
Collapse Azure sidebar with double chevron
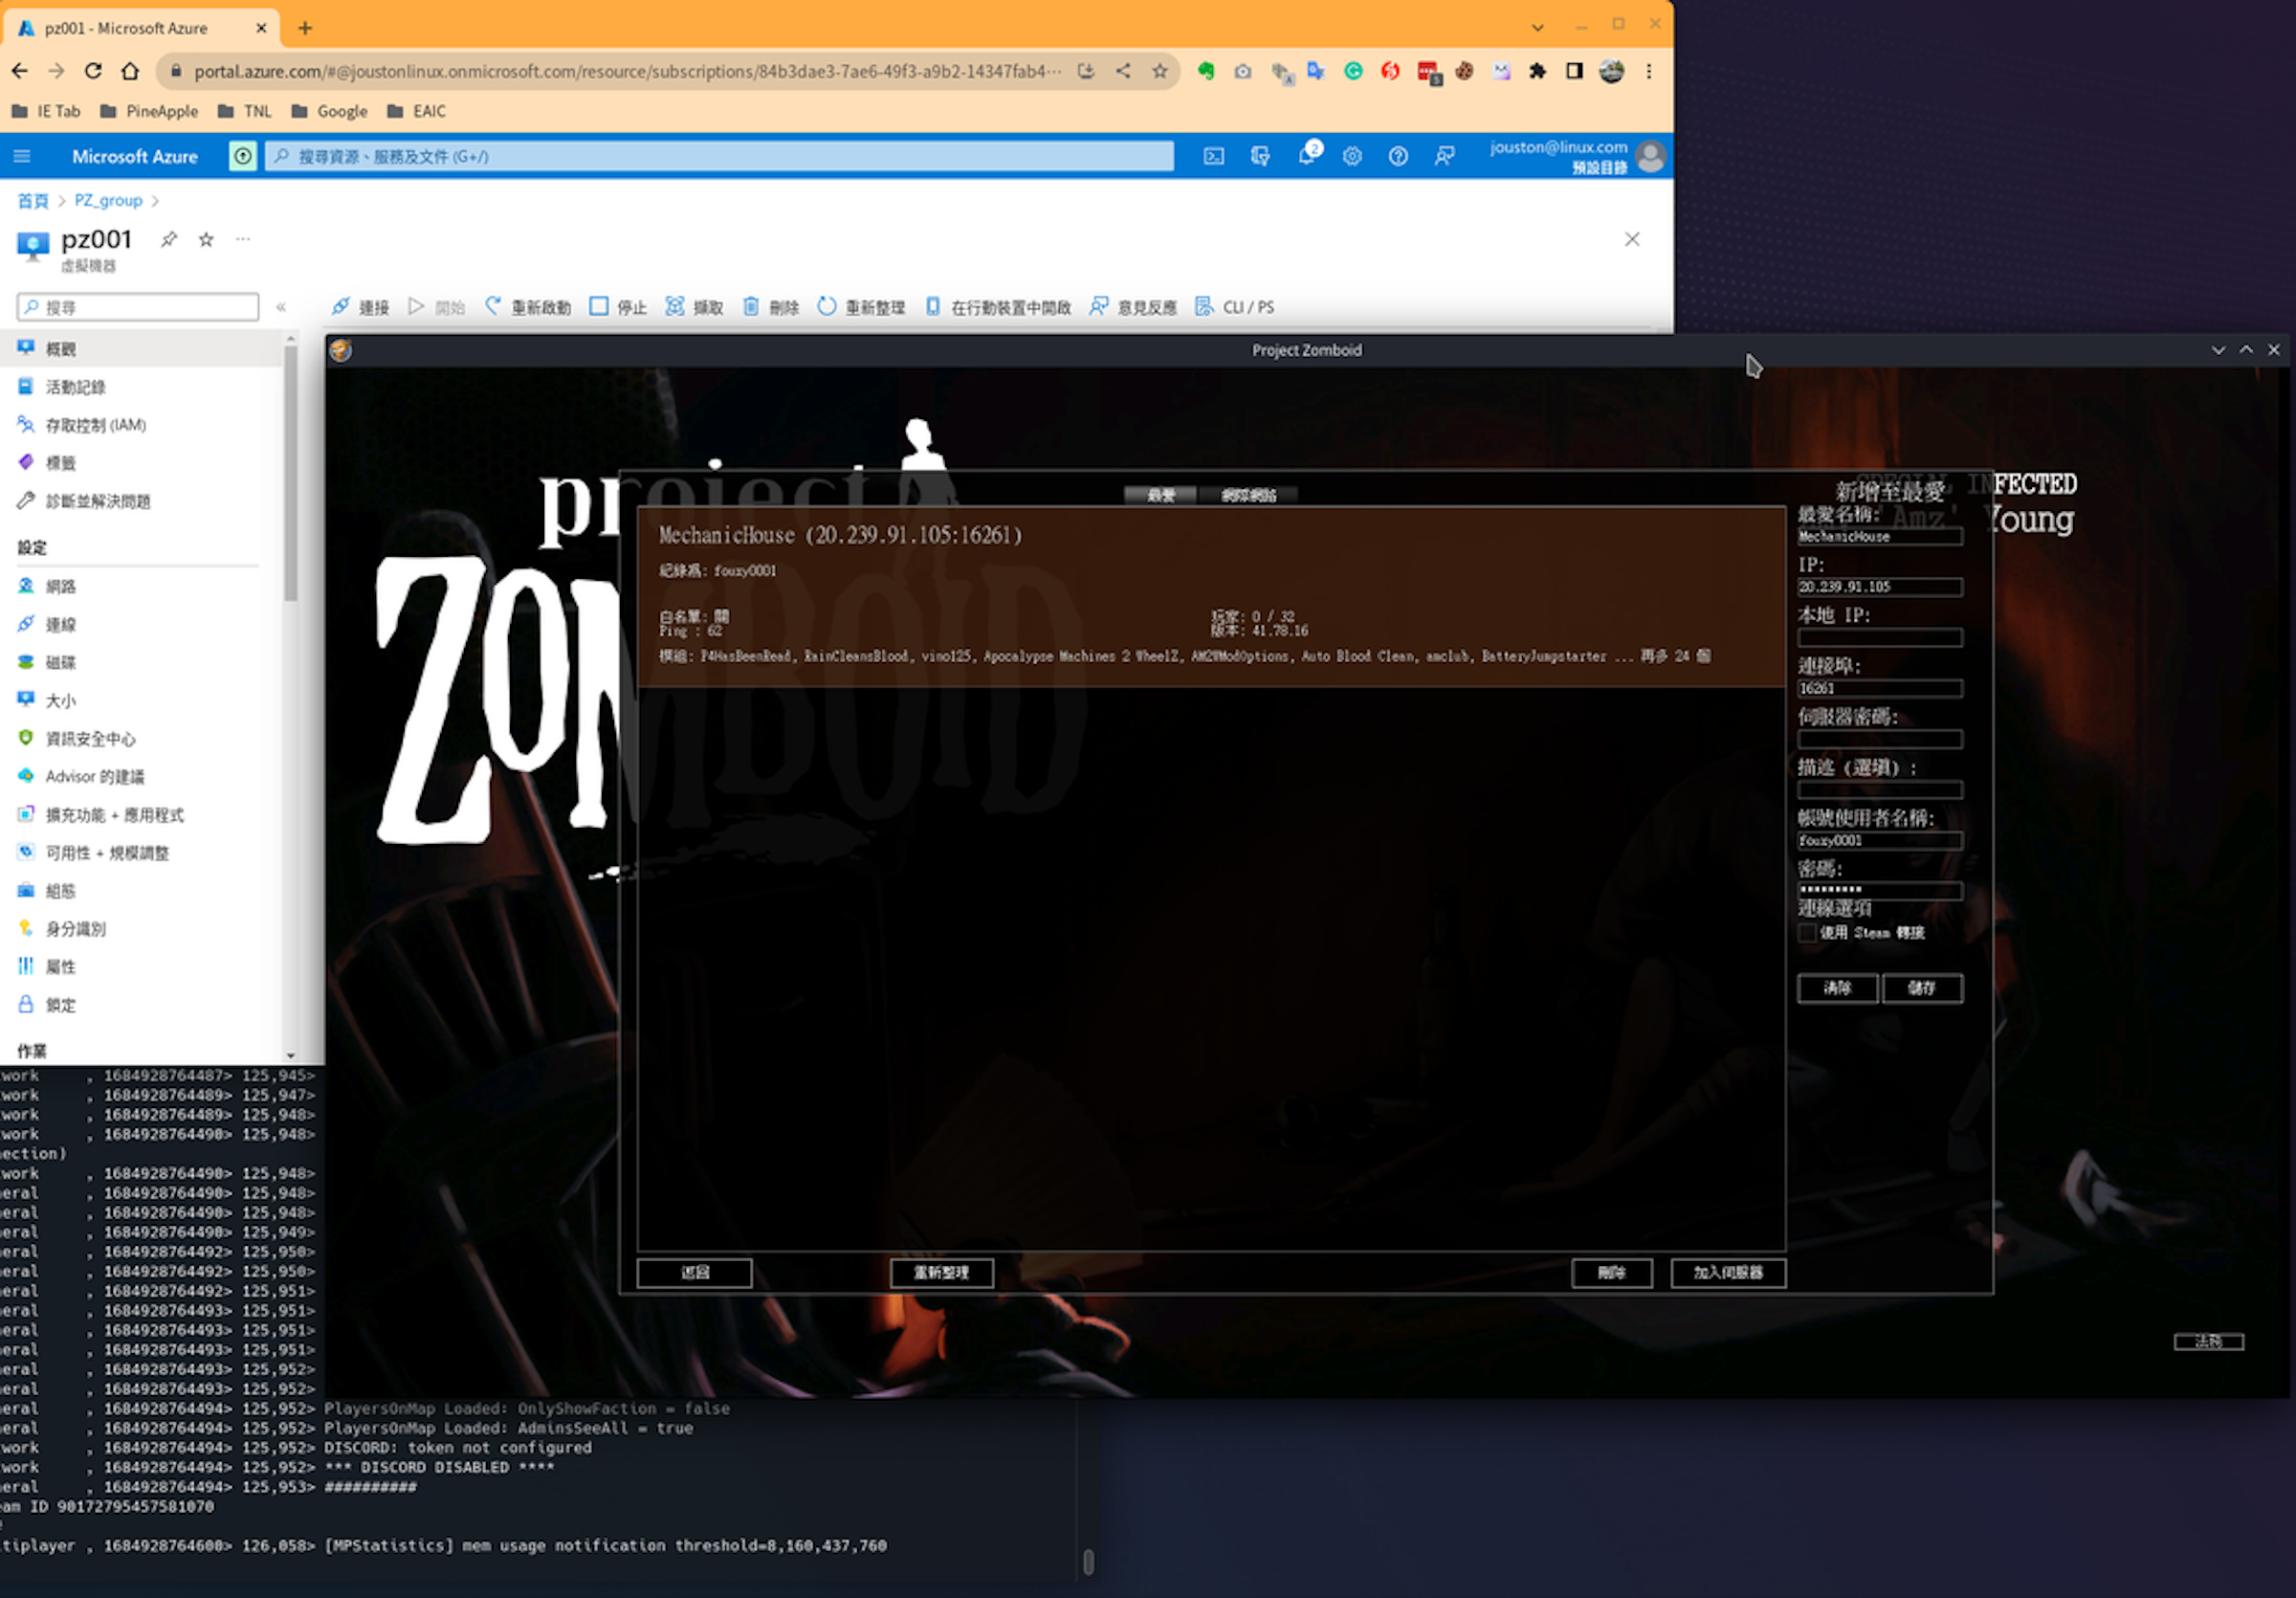pos(281,307)
